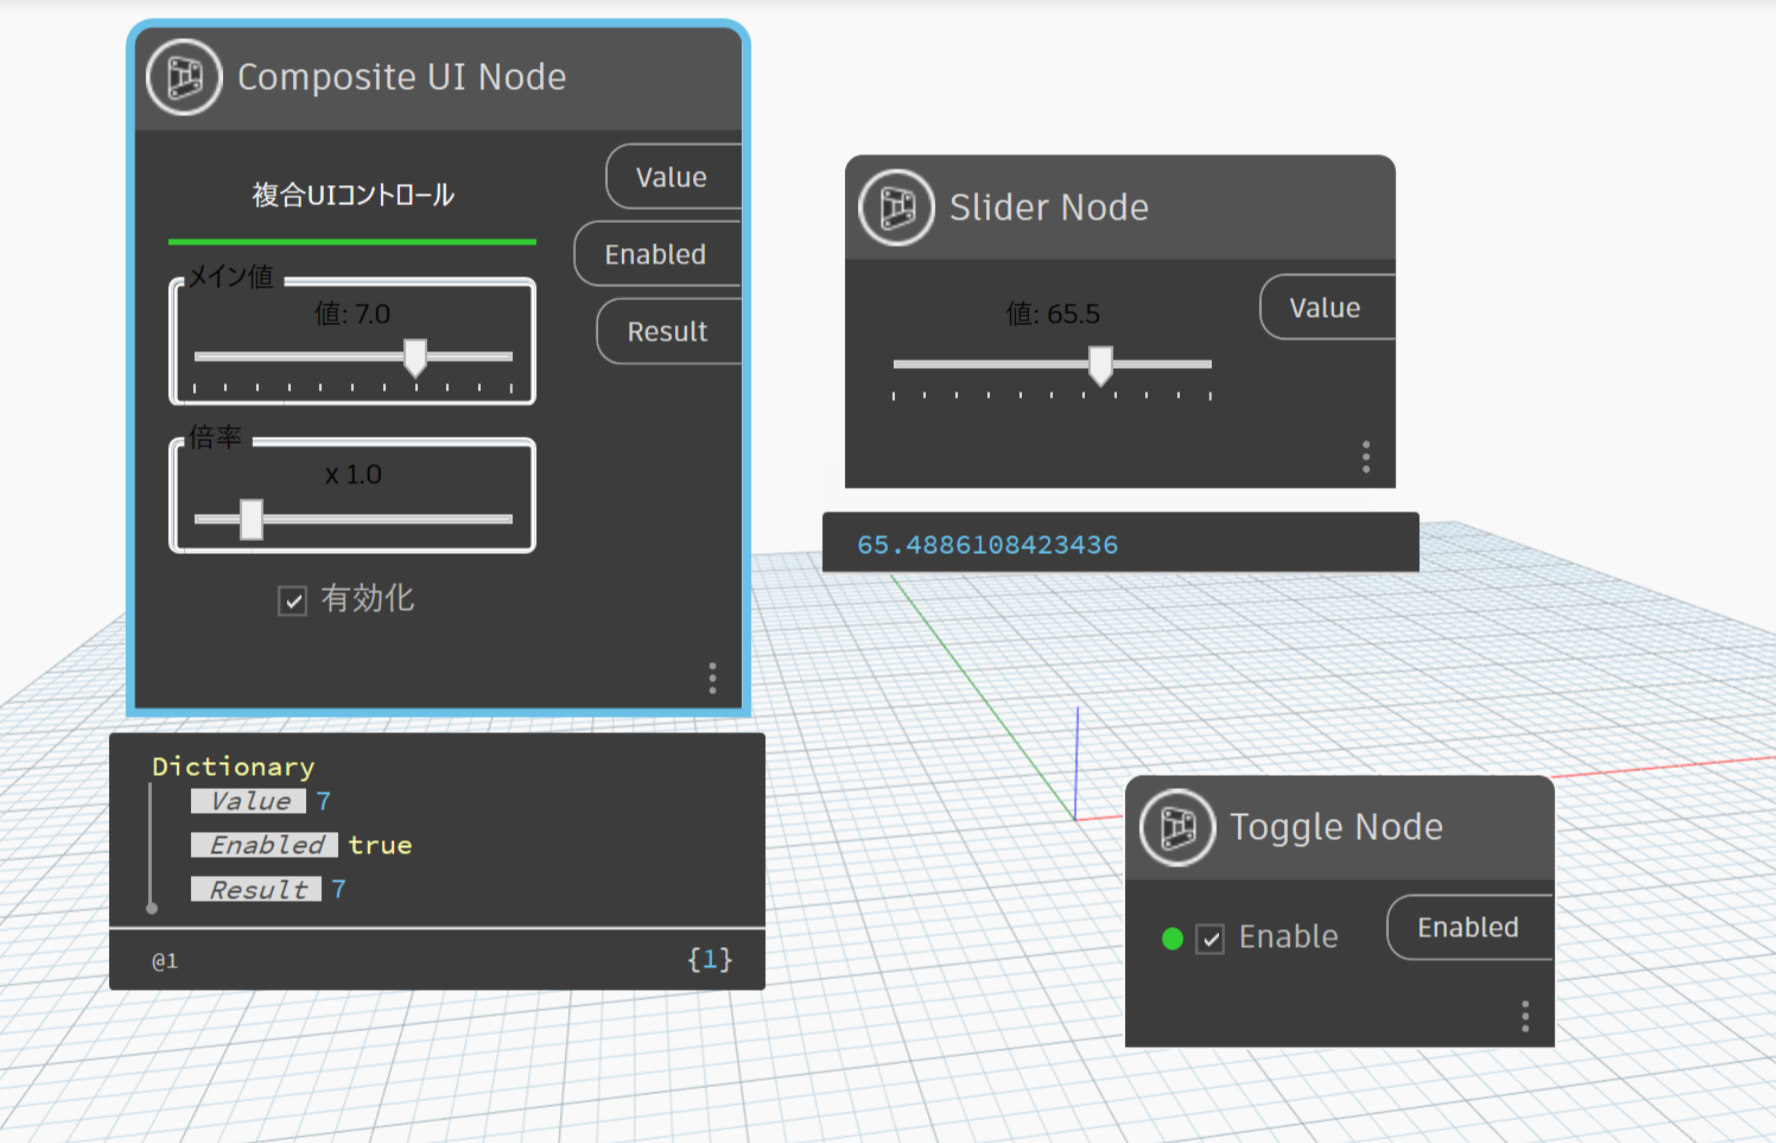Click the Enabled output port on Composite node
Screen dimensions: 1776x1143
(x=656, y=254)
